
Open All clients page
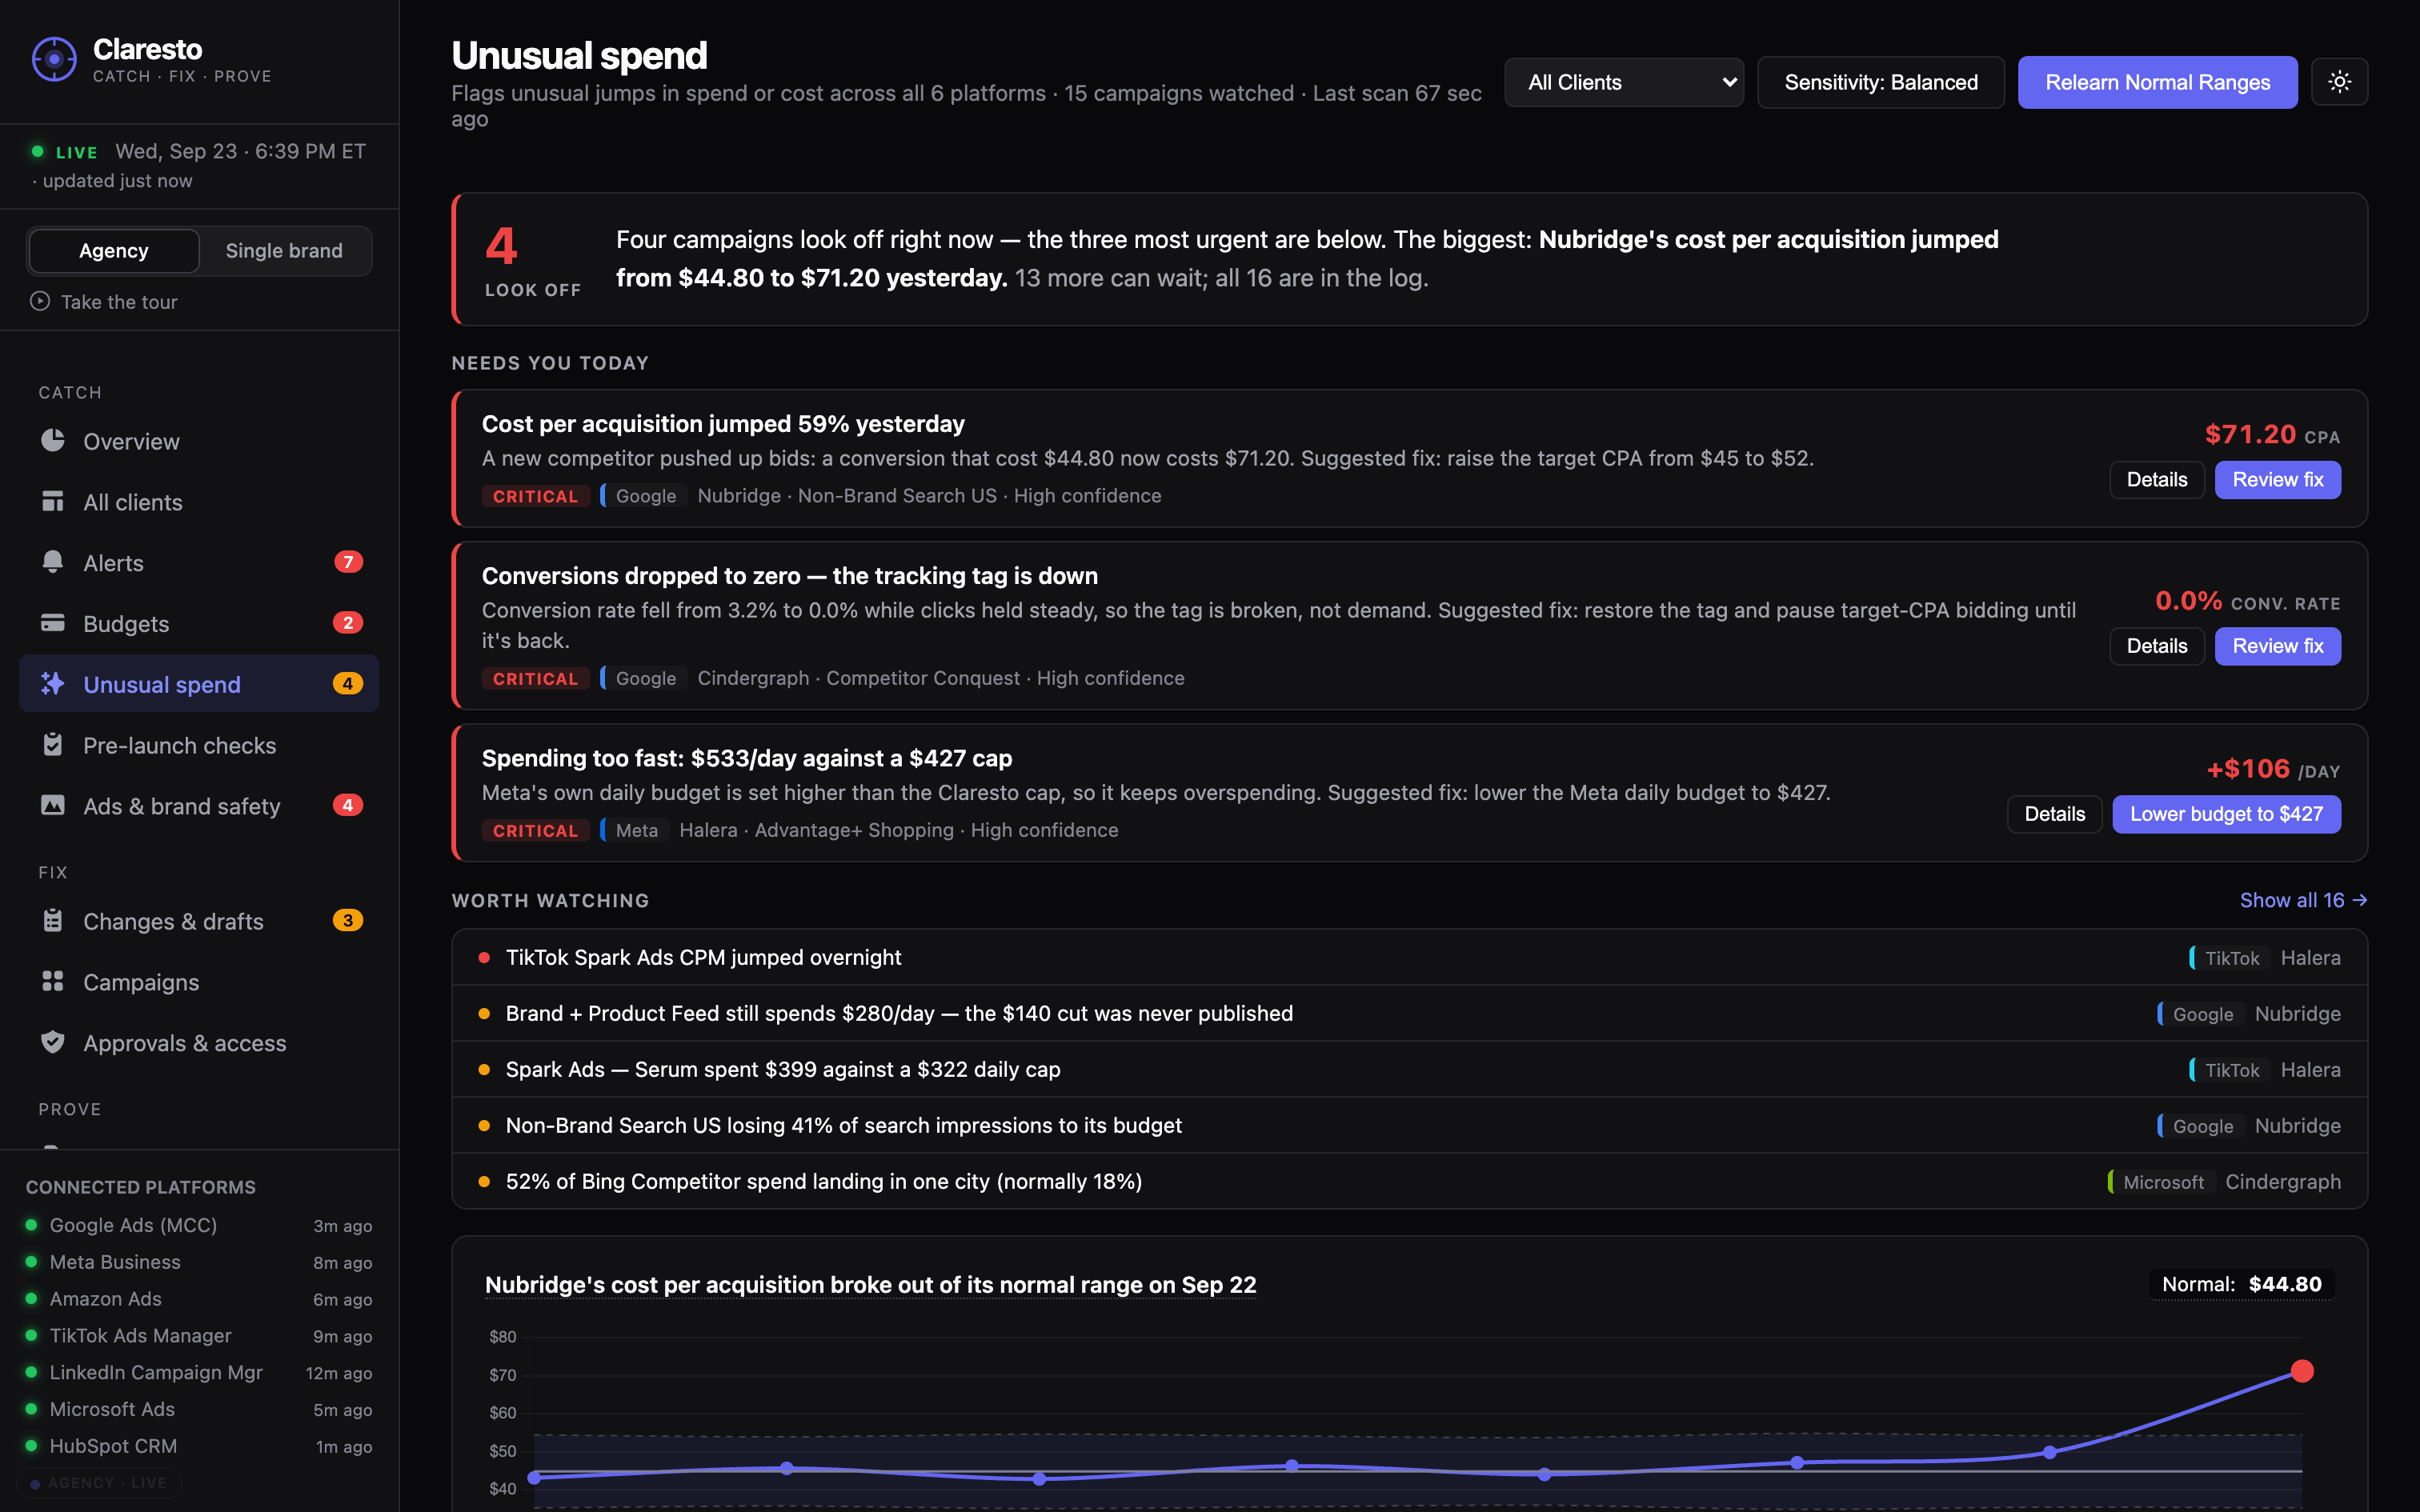click(x=199, y=502)
